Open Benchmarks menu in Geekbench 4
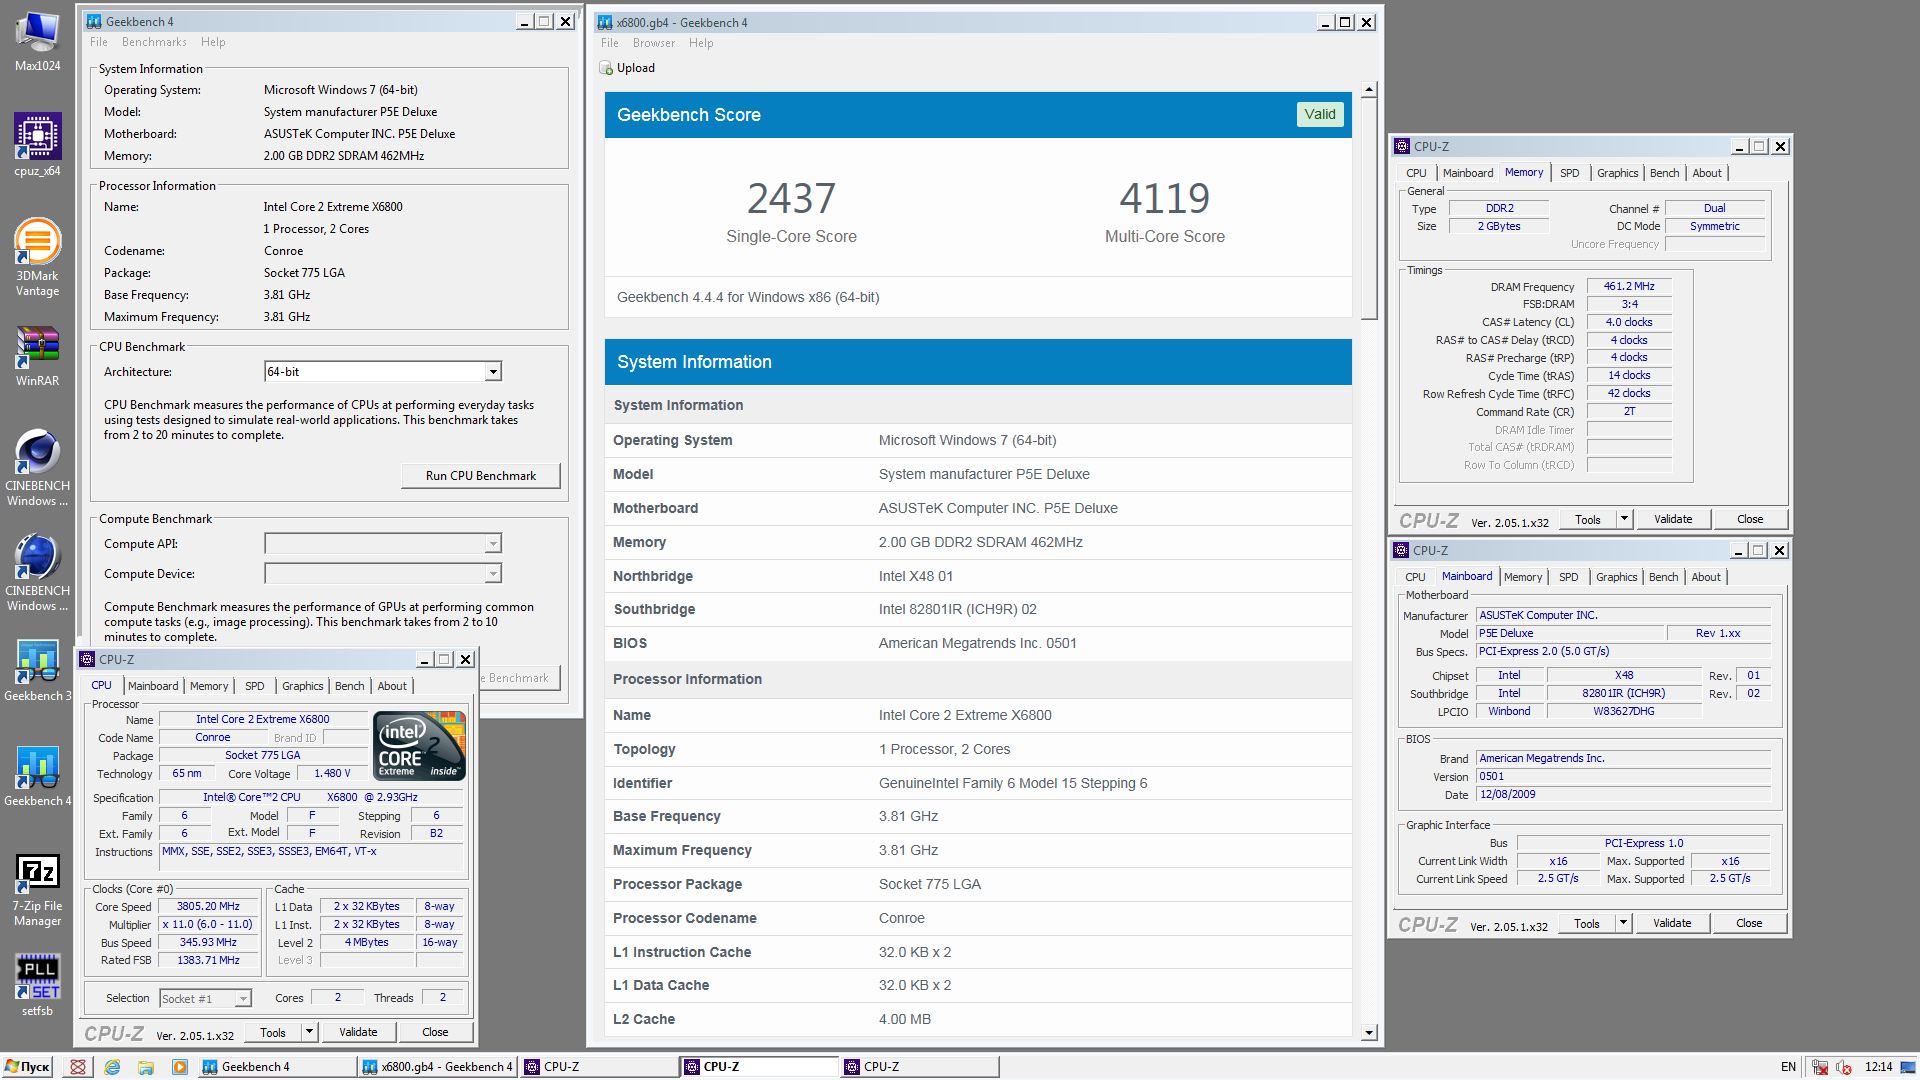 click(x=154, y=42)
